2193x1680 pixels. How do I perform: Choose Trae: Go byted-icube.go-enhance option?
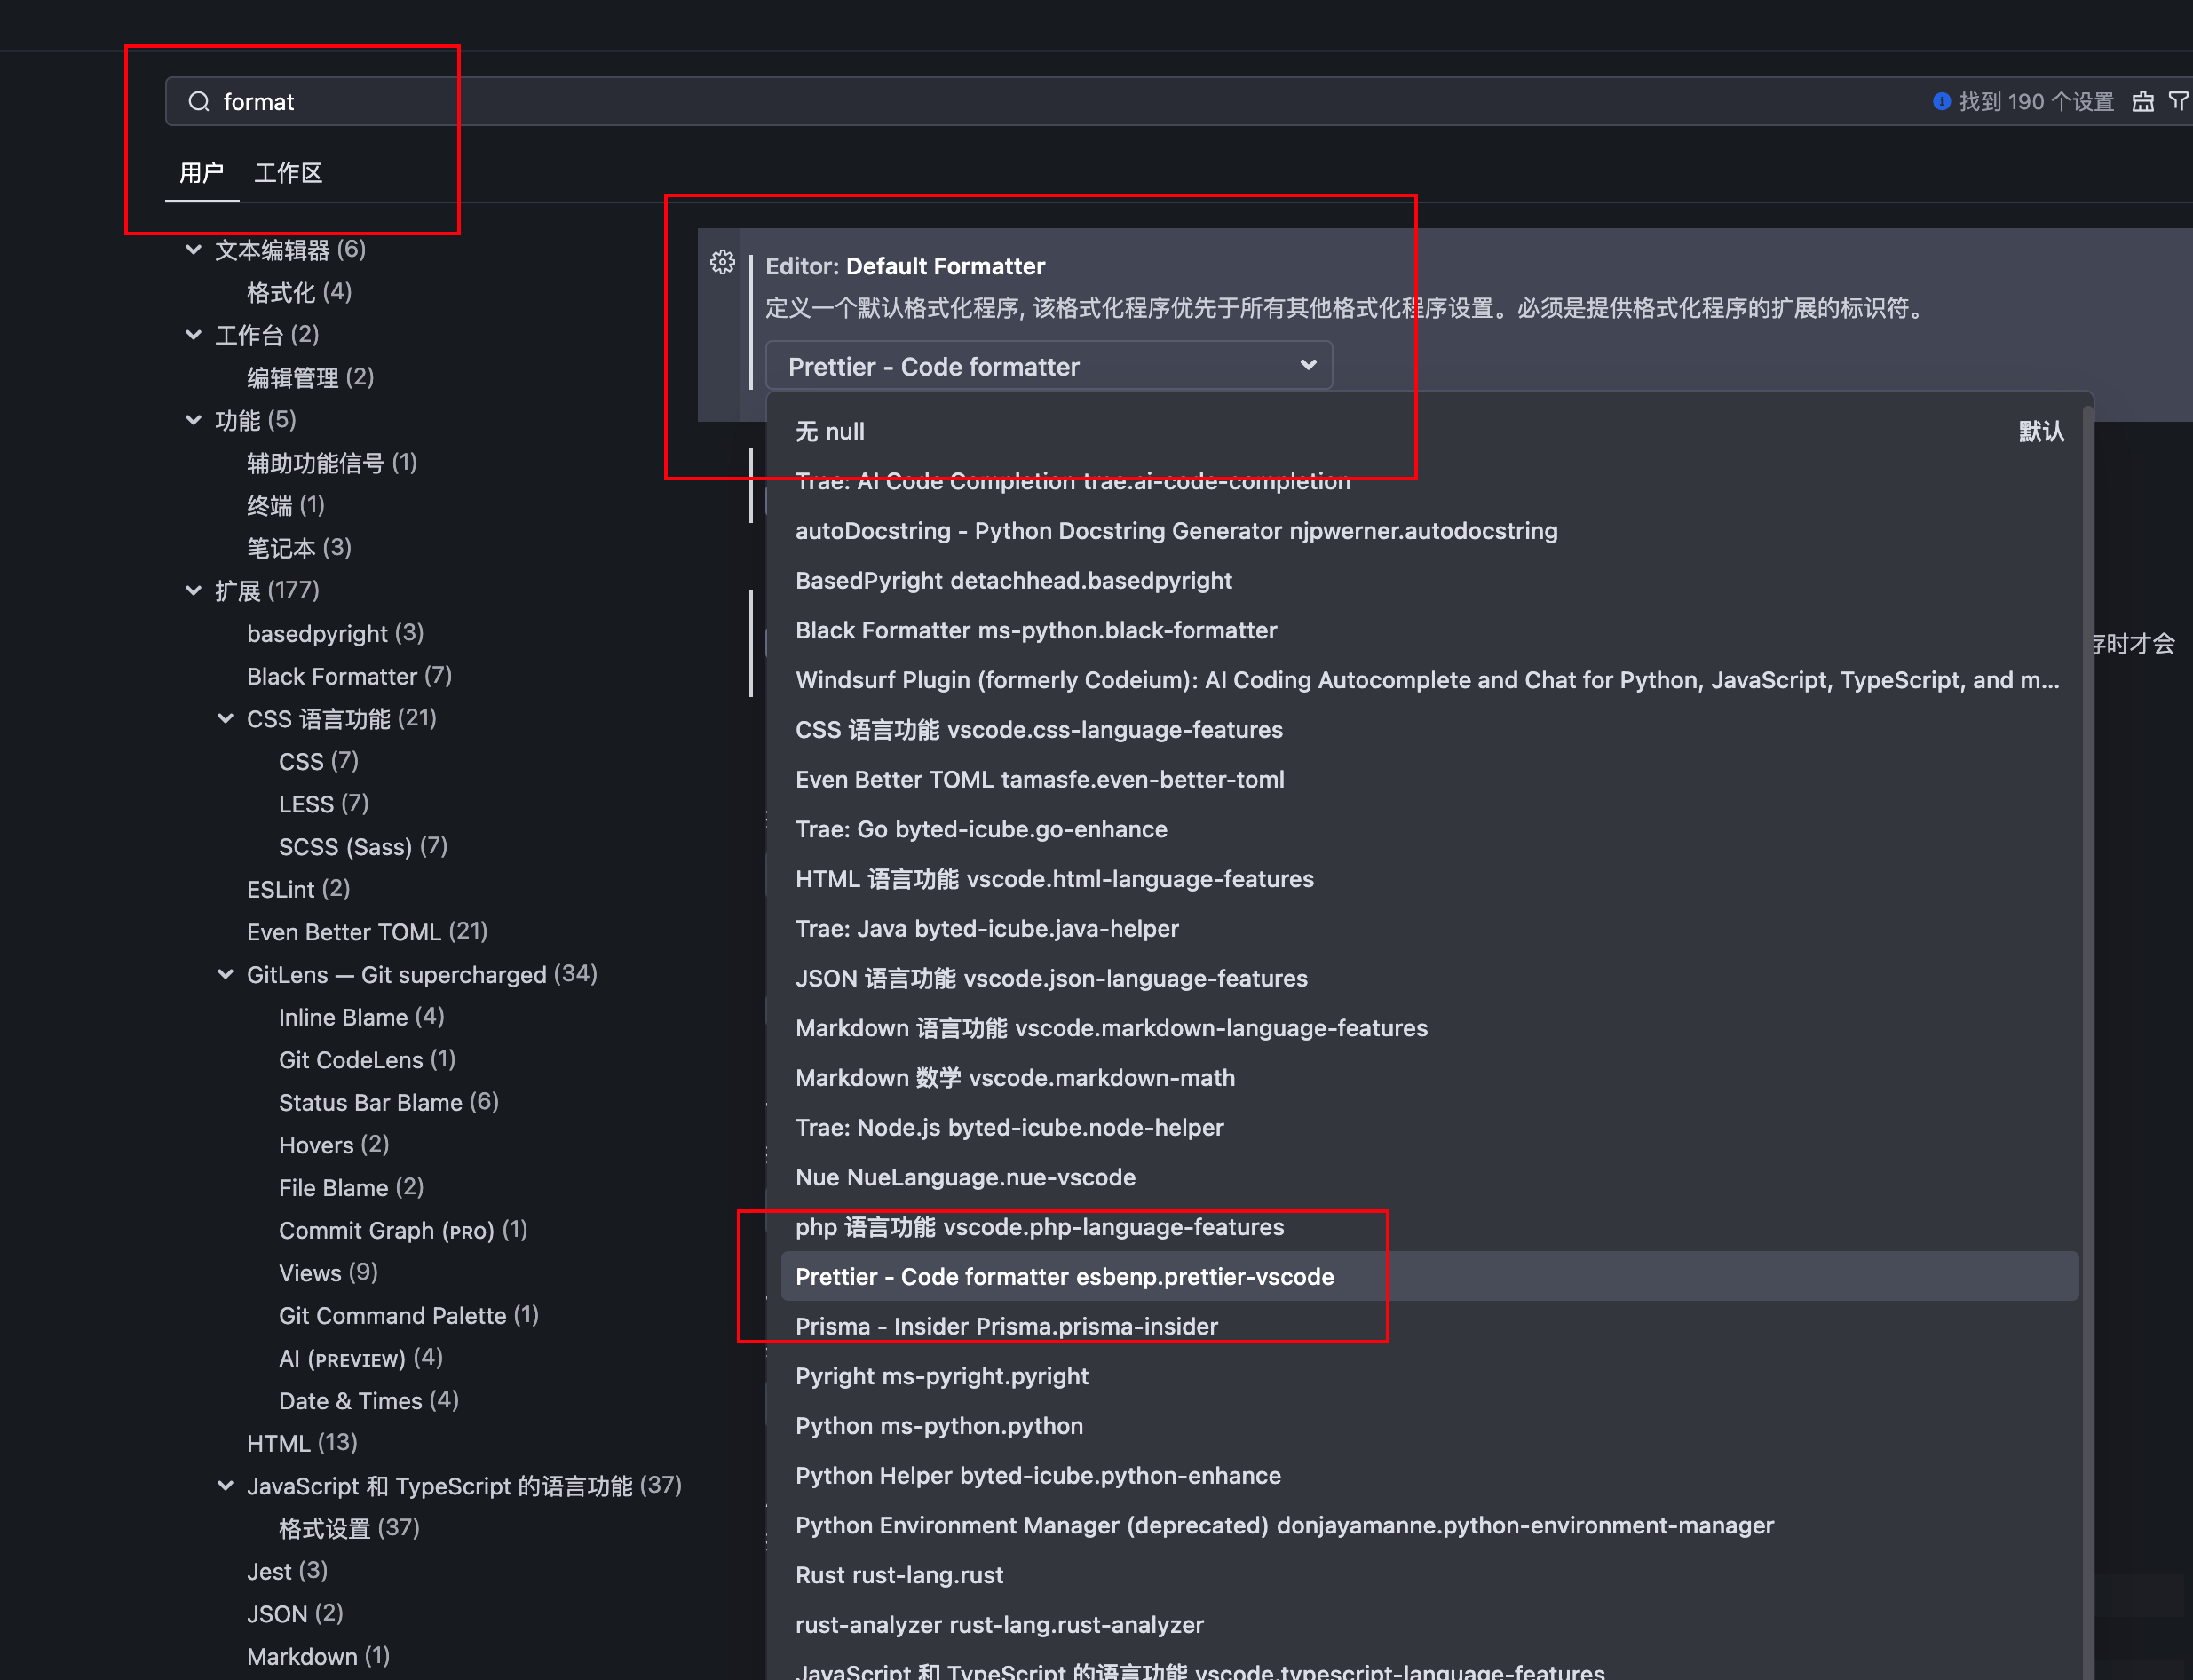[x=1430, y=829]
